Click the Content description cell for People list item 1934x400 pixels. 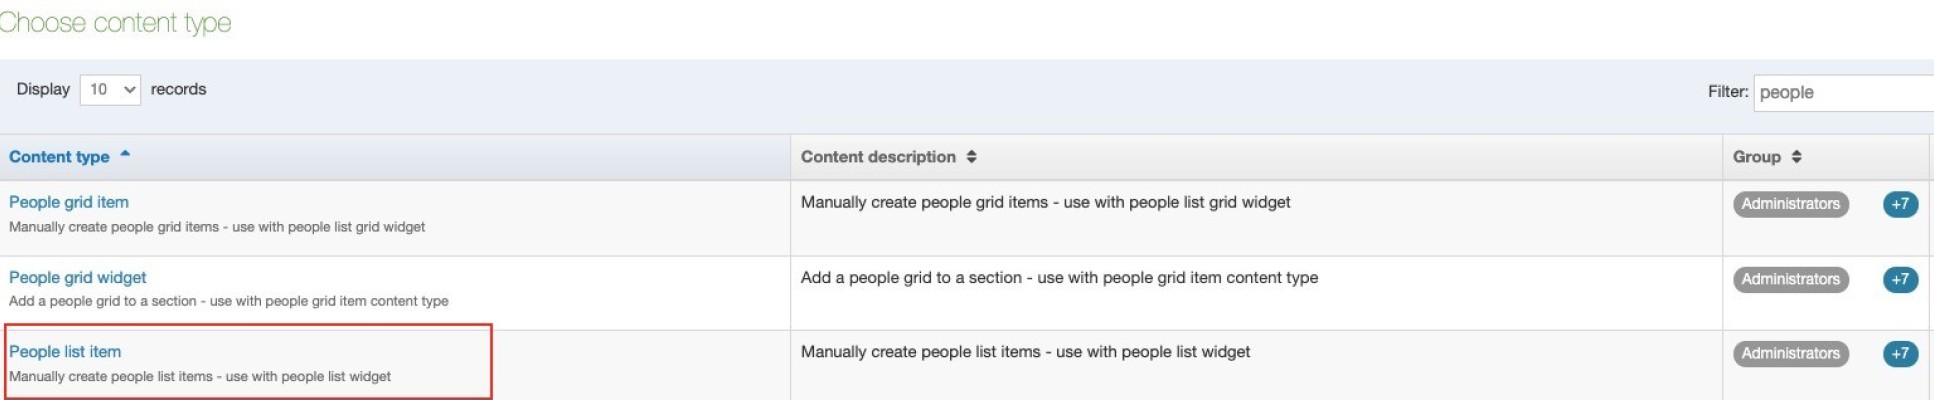(1025, 352)
